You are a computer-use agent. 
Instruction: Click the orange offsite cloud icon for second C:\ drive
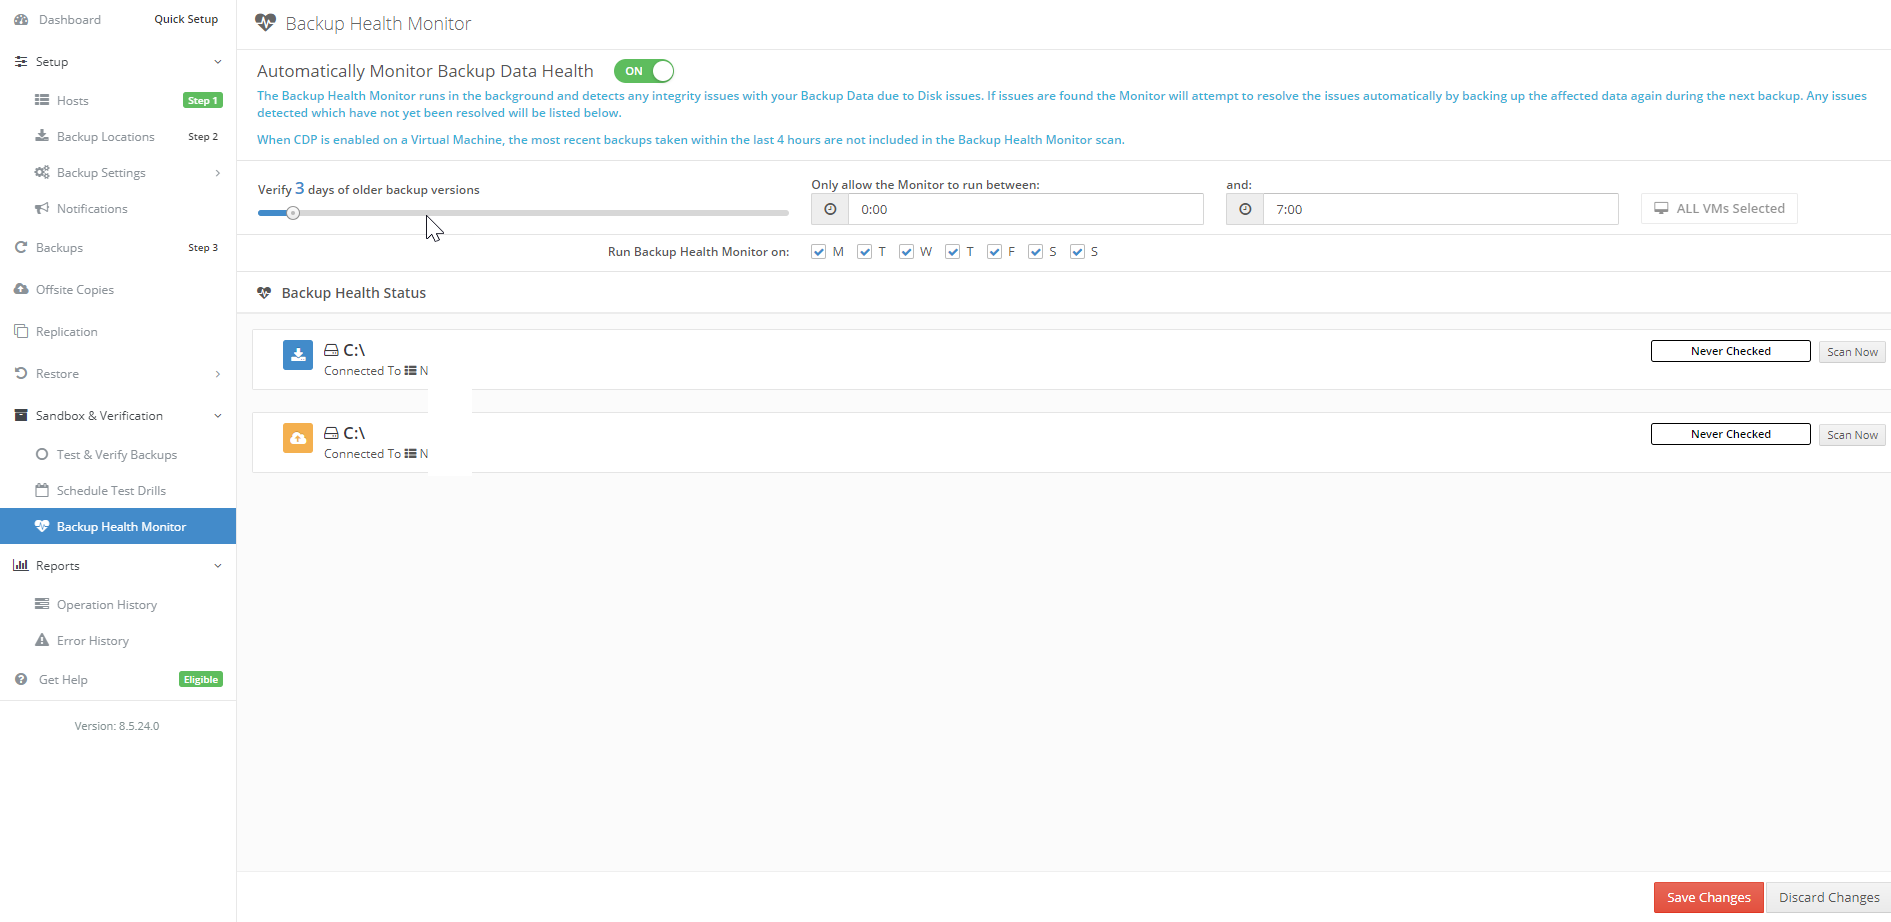pyautogui.click(x=298, y=438)
